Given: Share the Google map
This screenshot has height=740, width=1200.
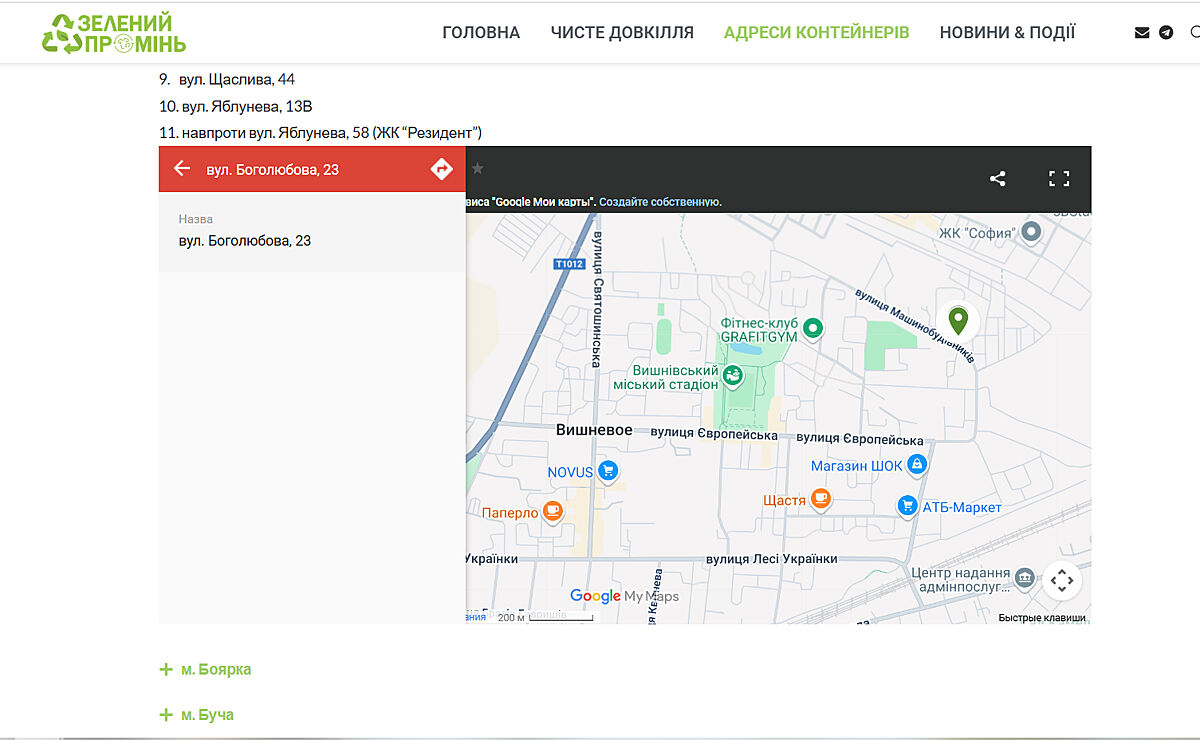Looking at the screenshot, I should click(x=997, y=179).
